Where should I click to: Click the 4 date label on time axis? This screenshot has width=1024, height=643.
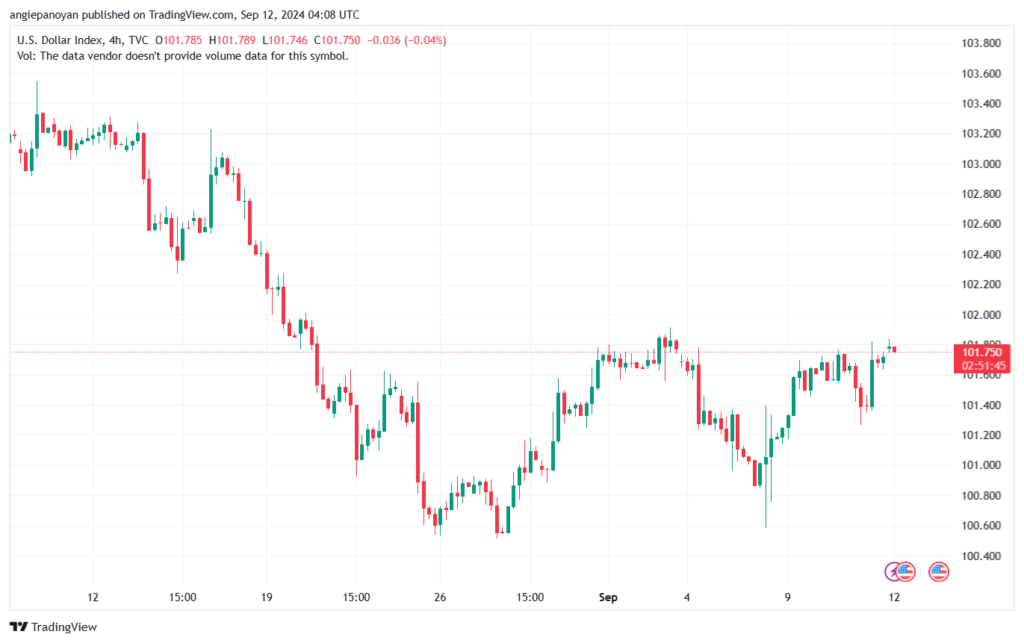[687, 597]
